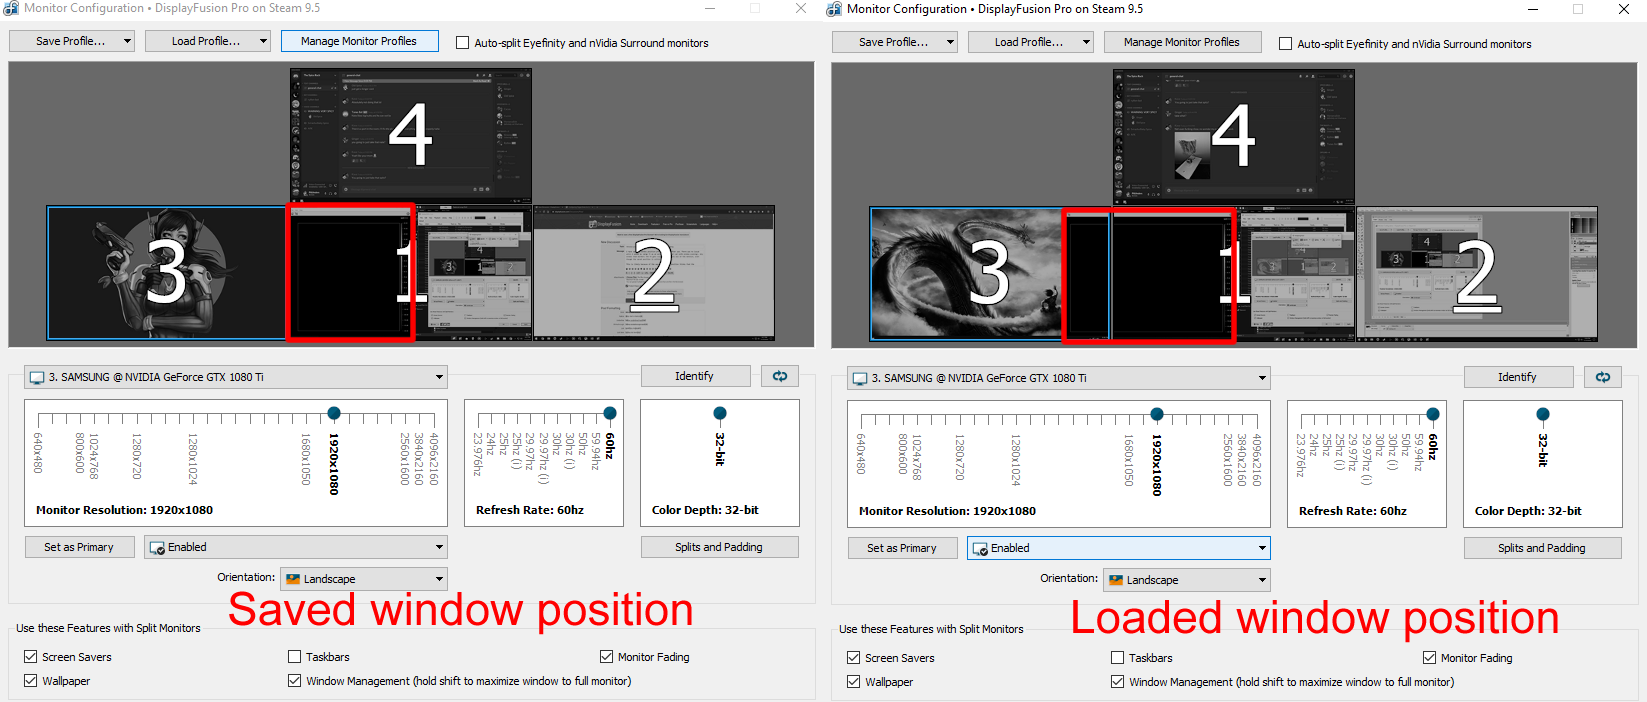Check the Taskbars option in right window
Screen dimensions: 1647x702
(1118, 658)
